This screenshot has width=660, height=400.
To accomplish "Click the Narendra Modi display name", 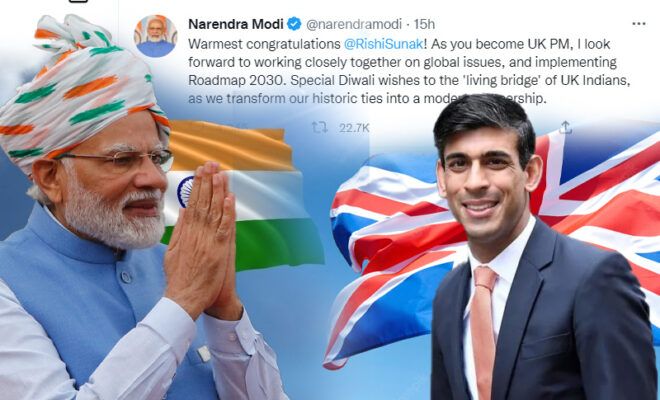I will tap(236, 24).
